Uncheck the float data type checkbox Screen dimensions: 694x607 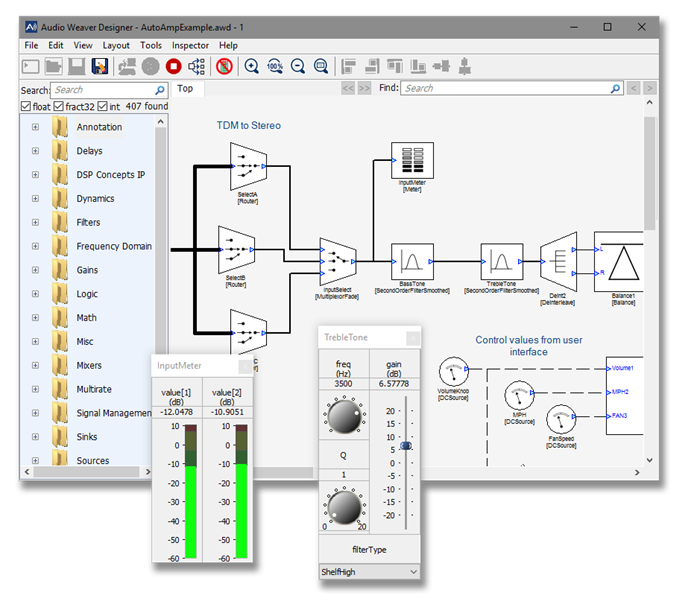click(x=26, y=106)
